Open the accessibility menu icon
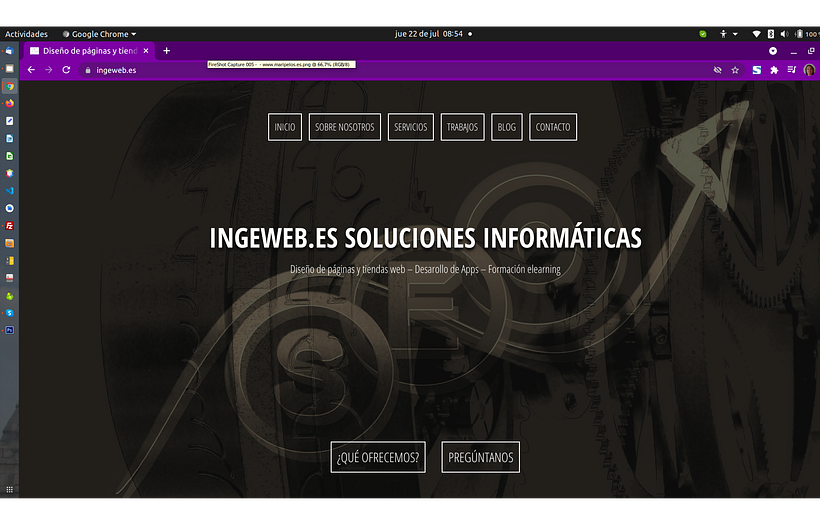820x524 pixels. (723, 34)
